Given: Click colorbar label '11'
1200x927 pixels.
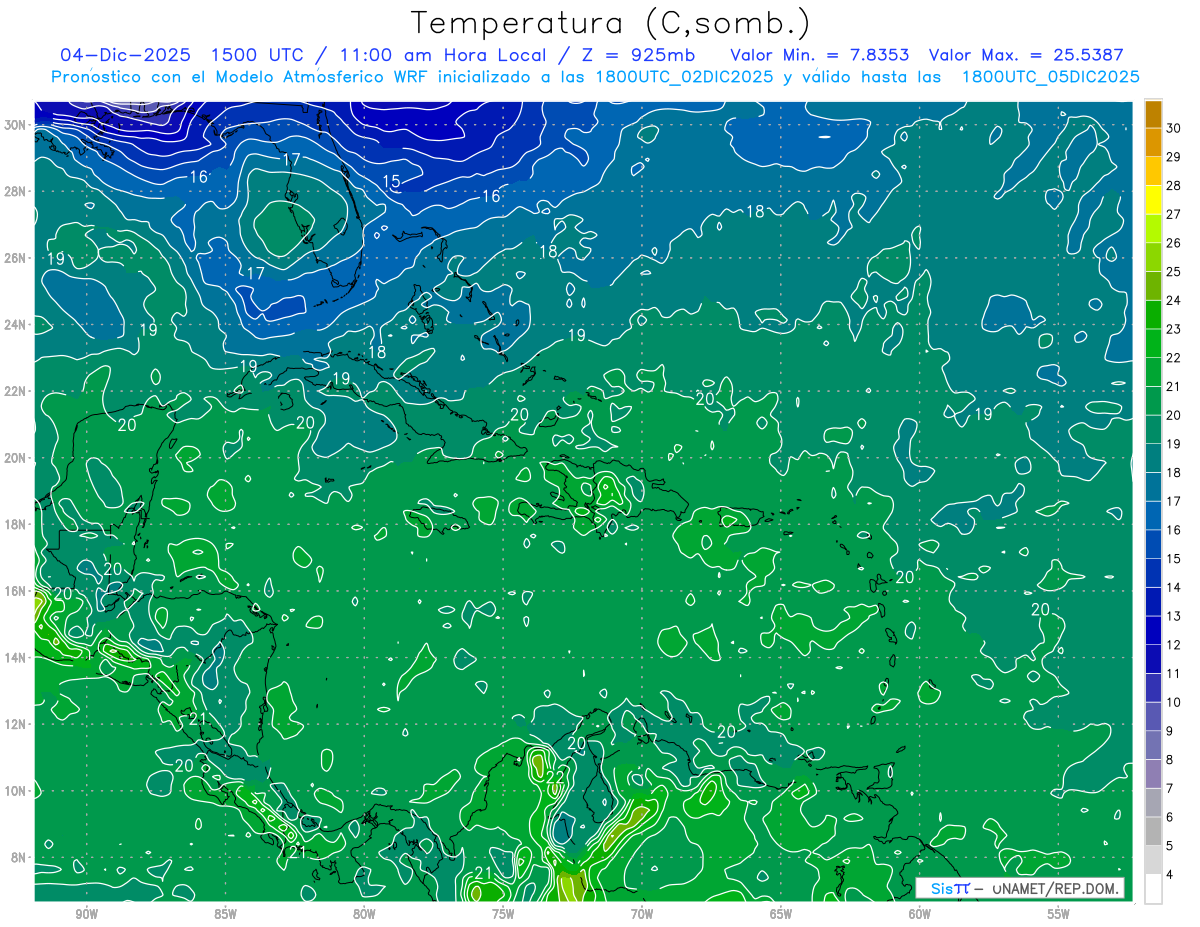Looking at the screenshot, I should coord(1174,674).
